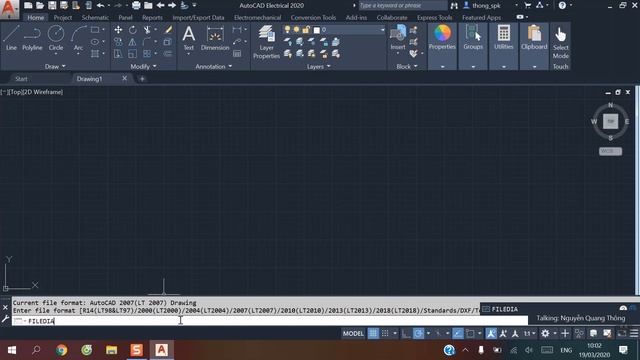Click the Trim scissors icon
Viewport: 640px width, 360px height.
pos(147,30)
